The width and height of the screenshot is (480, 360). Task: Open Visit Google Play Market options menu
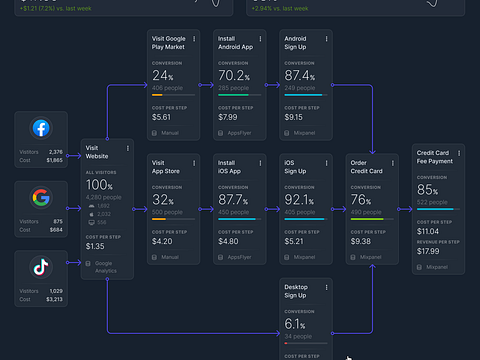pyautogui.click(x=194, y=39)
